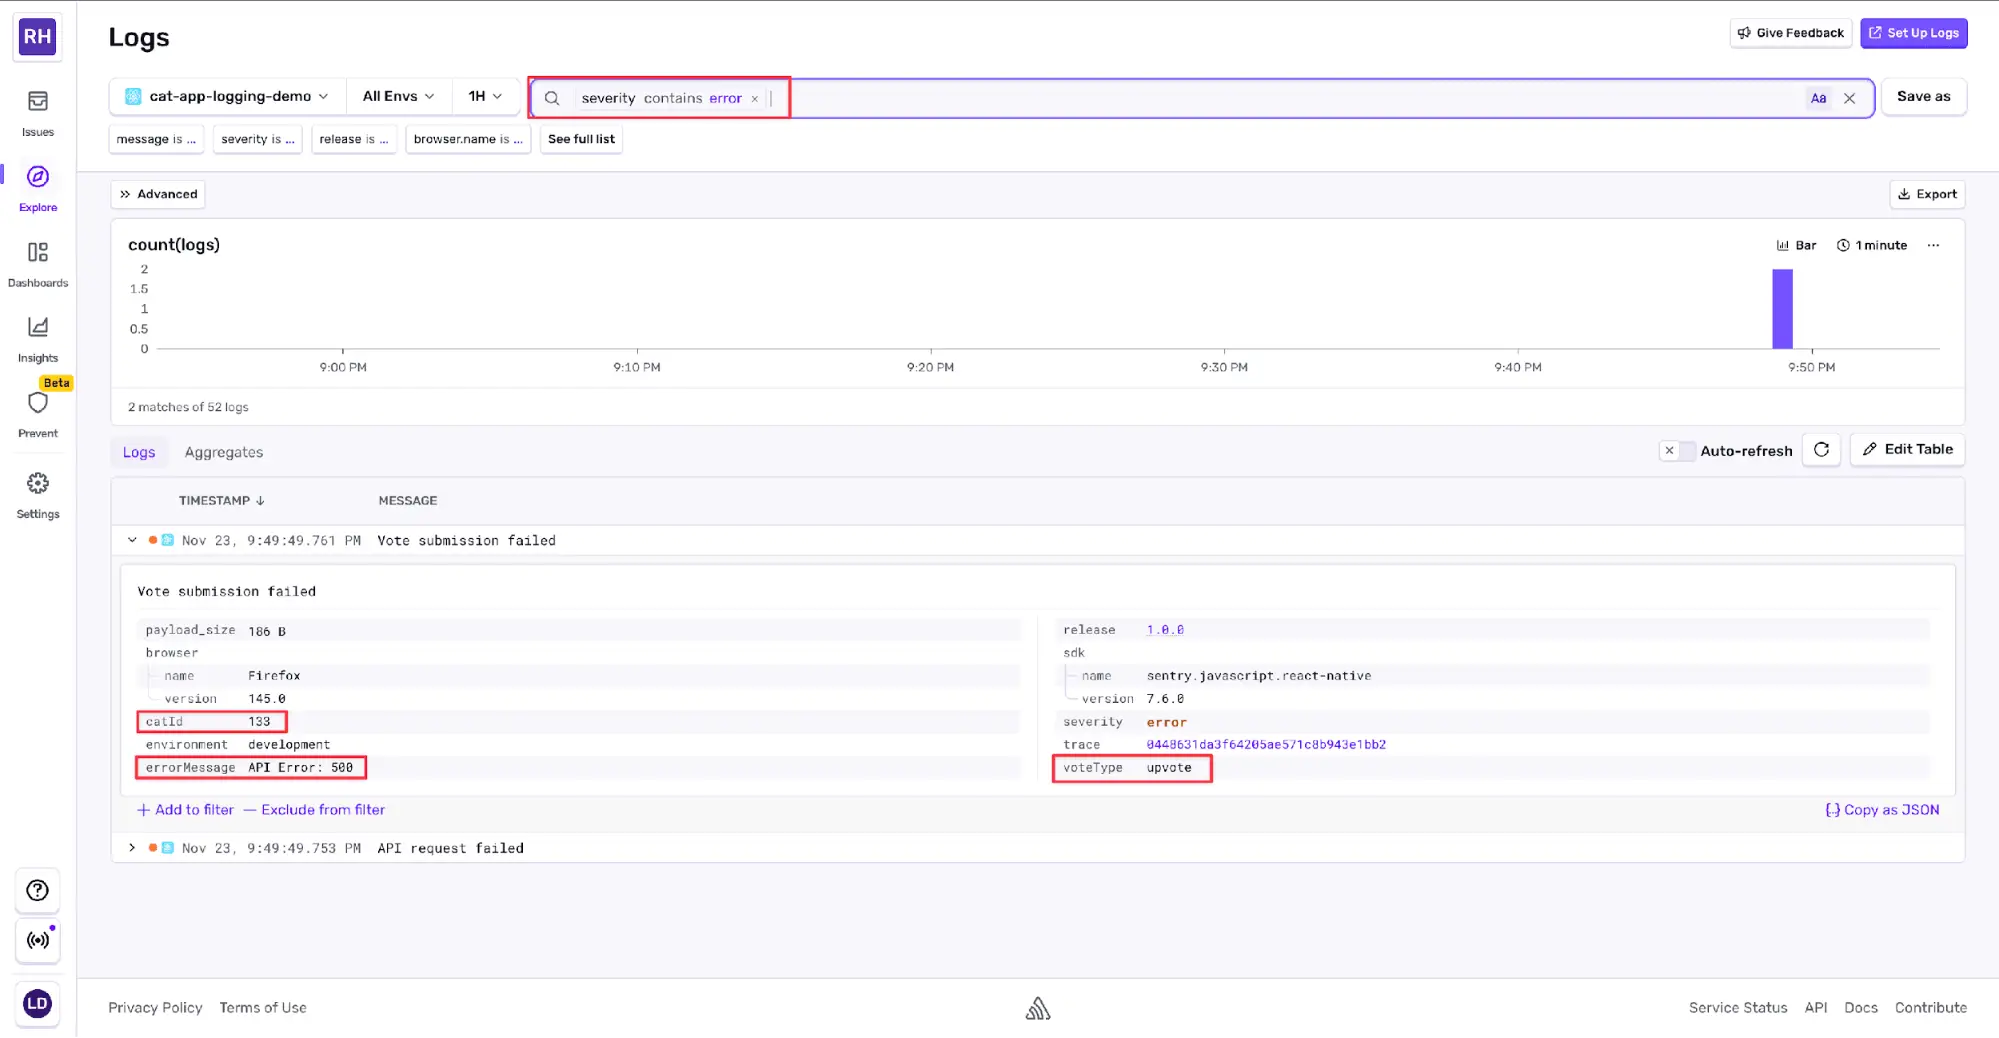This screenshot has height=1038, width=1999.
Task: Click in the log search input field
Action: click(1280, 98)
